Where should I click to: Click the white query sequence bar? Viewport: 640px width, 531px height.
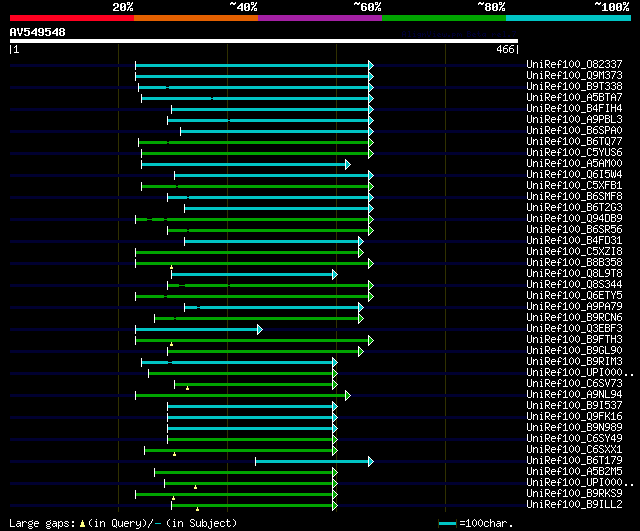[x=264, y=41]
